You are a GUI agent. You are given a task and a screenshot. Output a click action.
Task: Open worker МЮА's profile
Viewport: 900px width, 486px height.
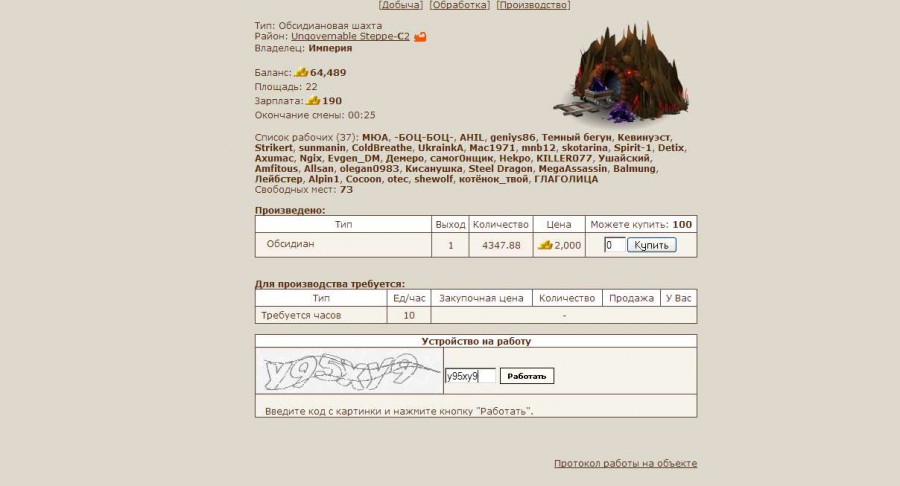click(375, 137)
